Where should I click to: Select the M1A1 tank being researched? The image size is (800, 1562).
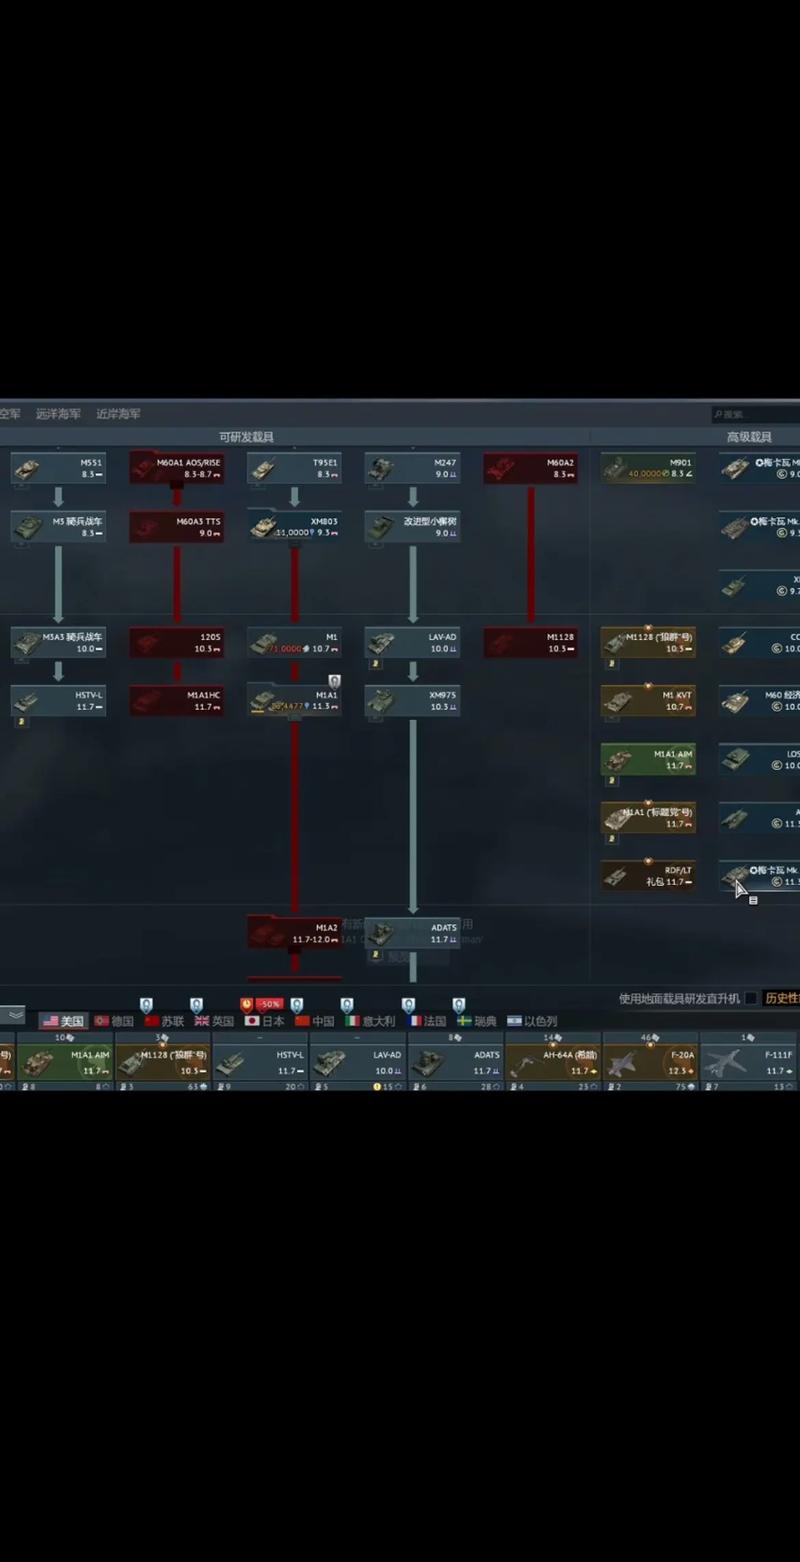point(294,700)
